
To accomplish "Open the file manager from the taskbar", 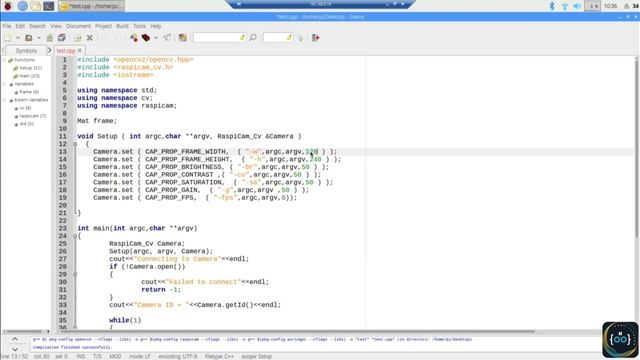I will coord(36,6).
